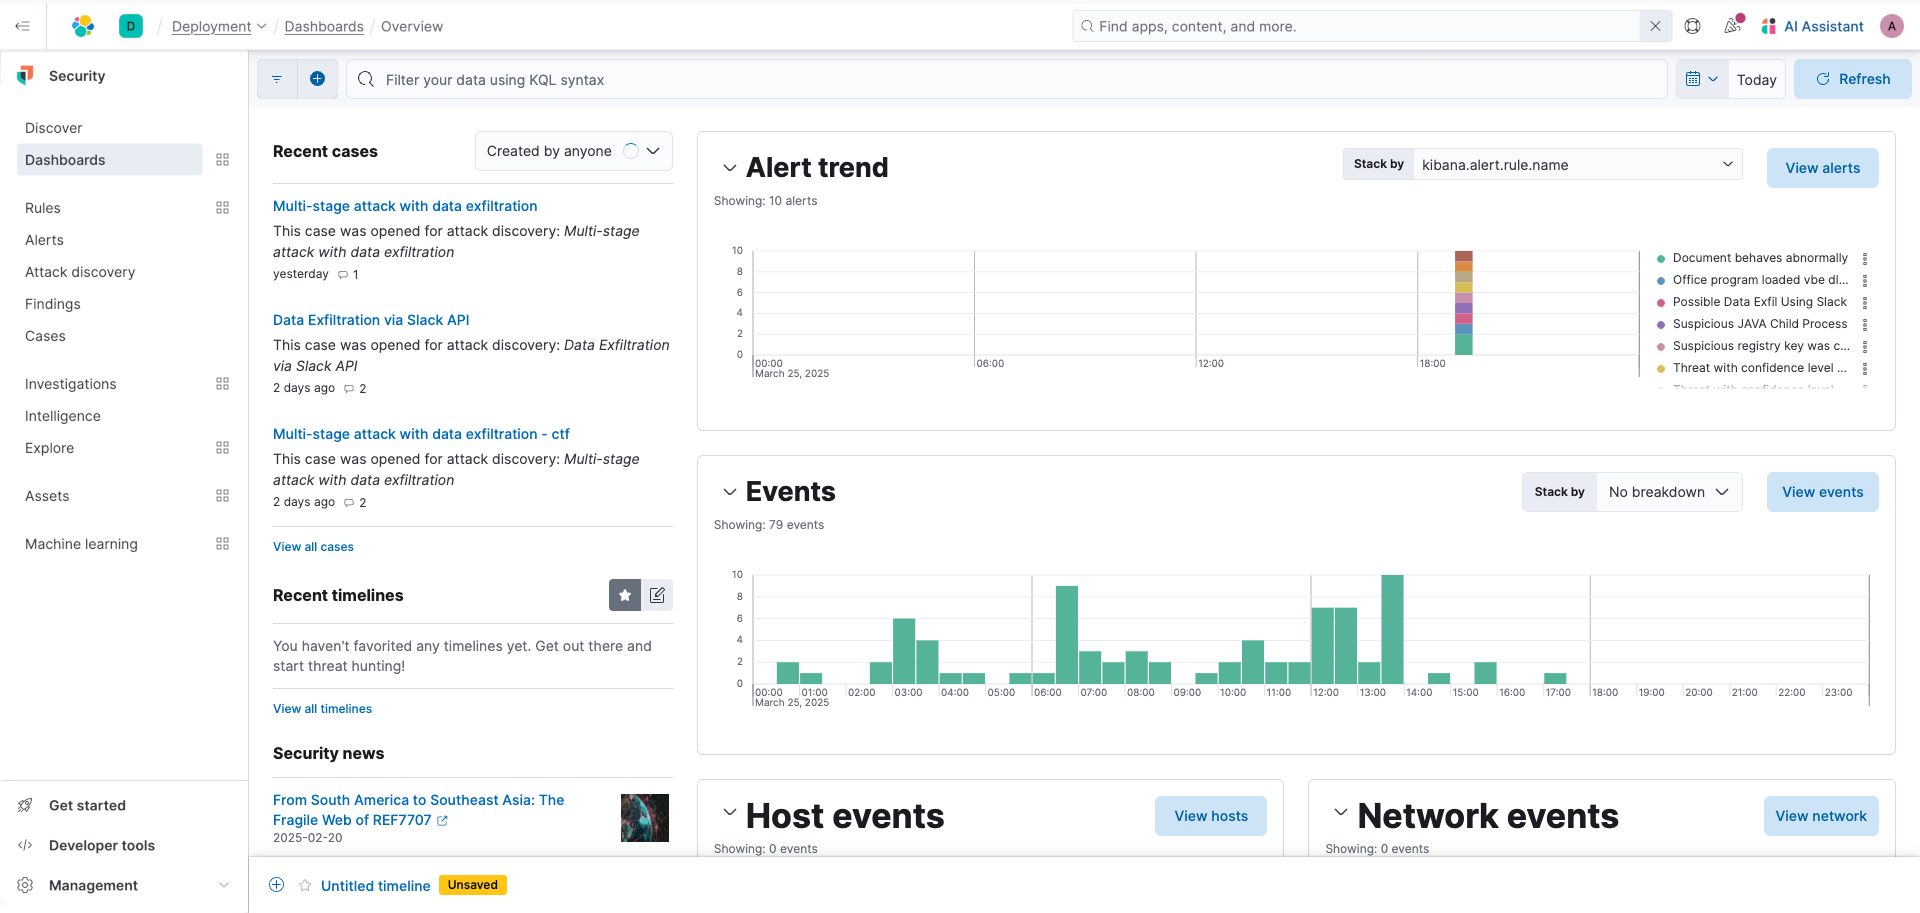Open the calendar date quick menu
1920x913 pixels.
(1701, 79)
